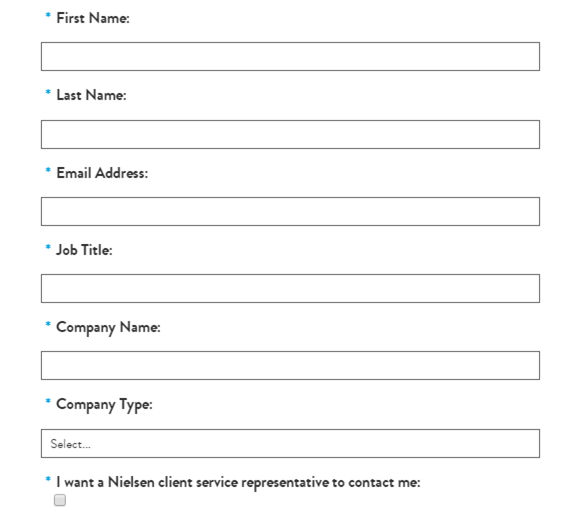Click the 'First Name:' label text

tap(93, 18)
